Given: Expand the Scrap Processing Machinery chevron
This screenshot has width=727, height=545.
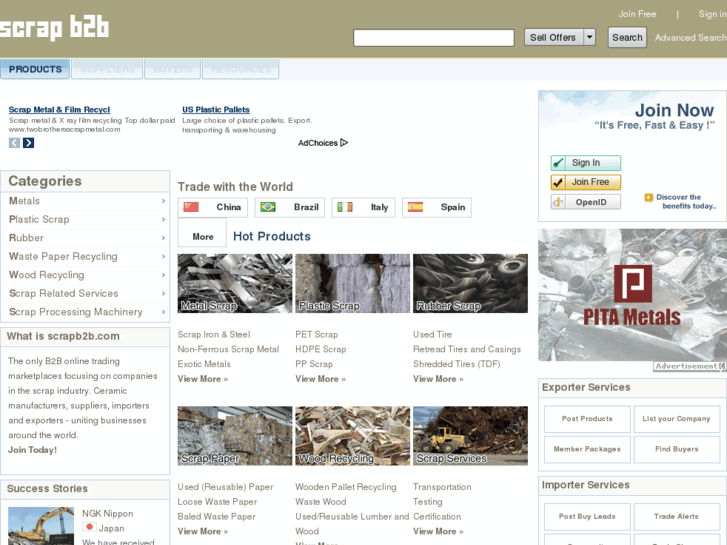Looking at the screenshot, I should click(x=163, y=312).
